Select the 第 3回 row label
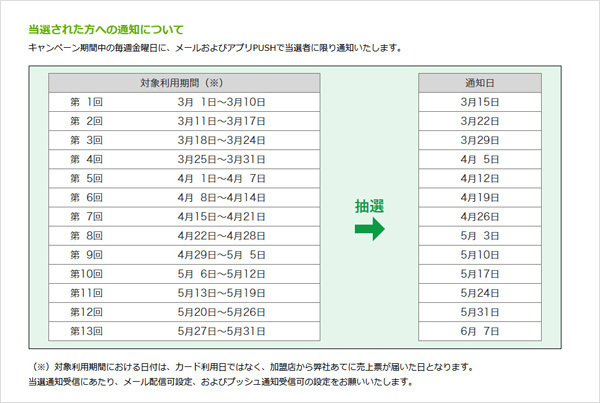600x403 pixels. (x=86, y=140)
